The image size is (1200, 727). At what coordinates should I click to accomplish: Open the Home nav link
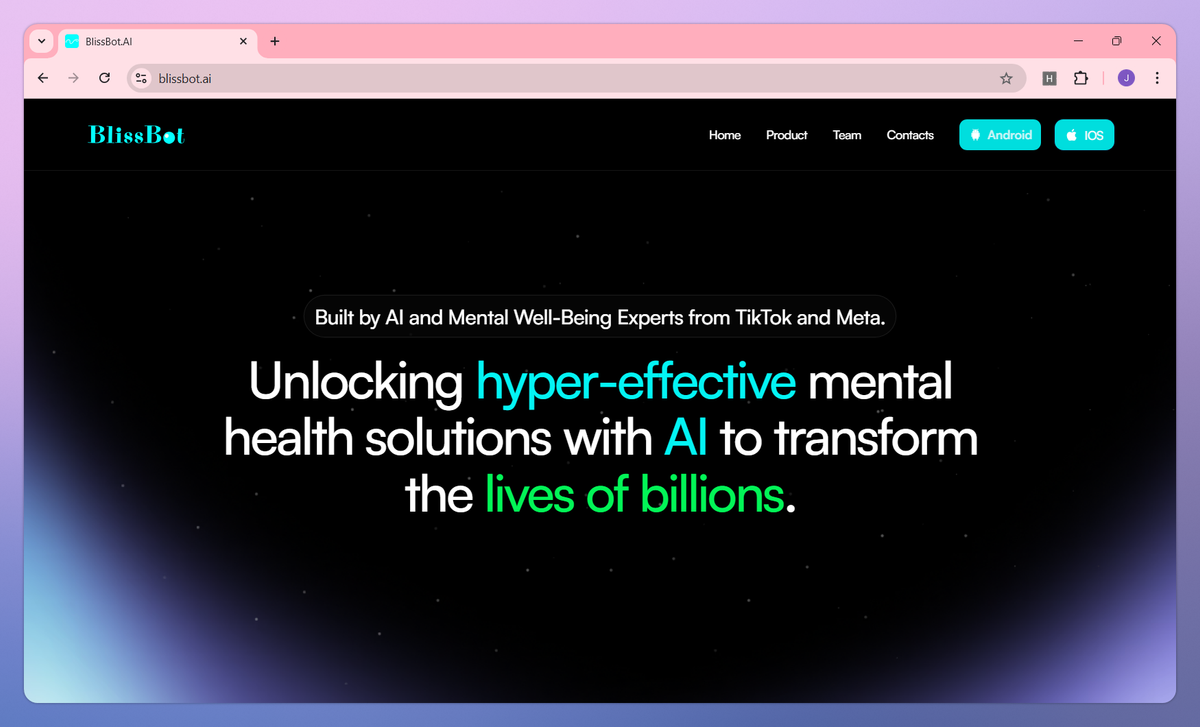point(725,135)
